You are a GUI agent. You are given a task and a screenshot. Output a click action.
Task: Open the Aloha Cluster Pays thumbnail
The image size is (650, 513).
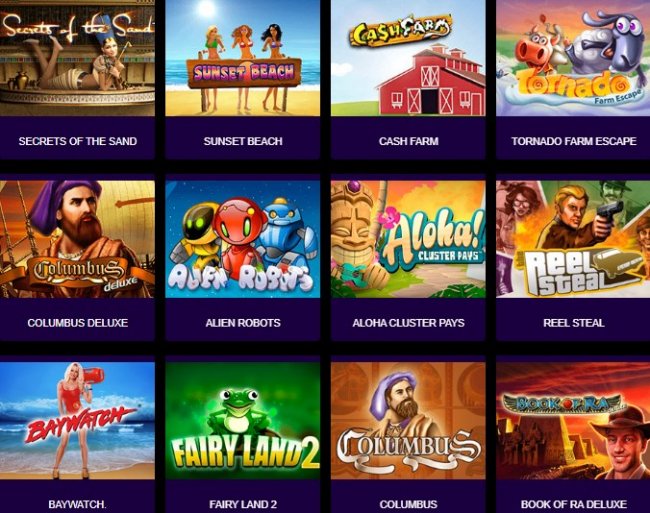click(x=408, y=239)
